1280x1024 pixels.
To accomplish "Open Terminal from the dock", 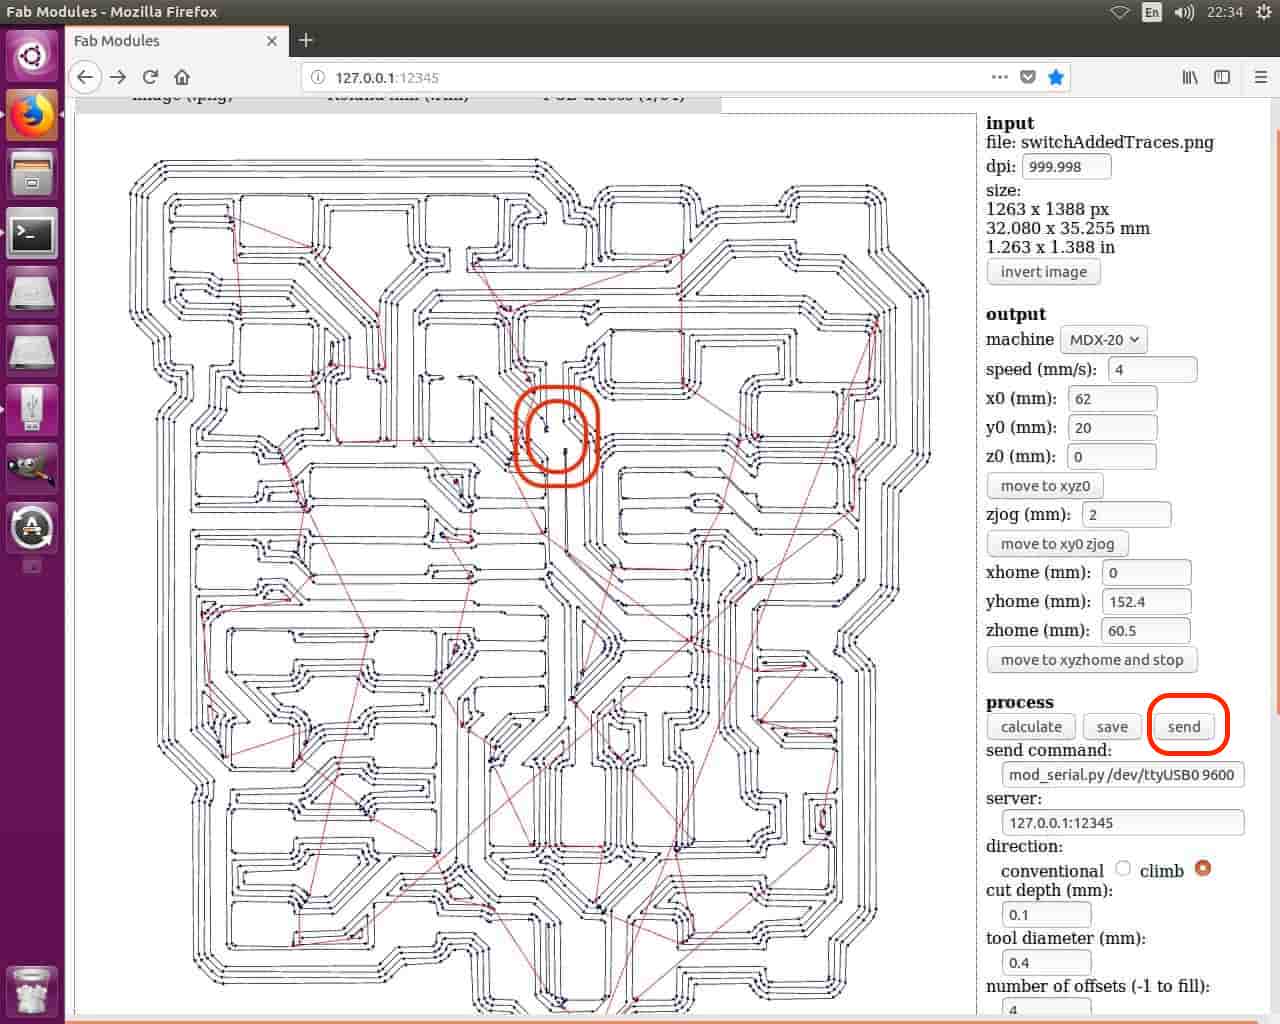I will coord(32,234).
